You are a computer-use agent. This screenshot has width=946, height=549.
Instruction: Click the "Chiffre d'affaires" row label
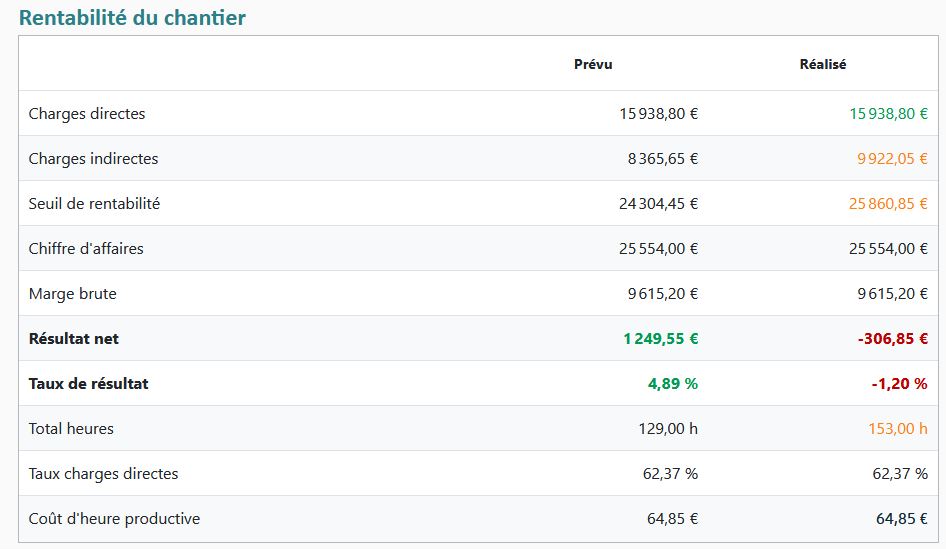(x=86, y=249)
